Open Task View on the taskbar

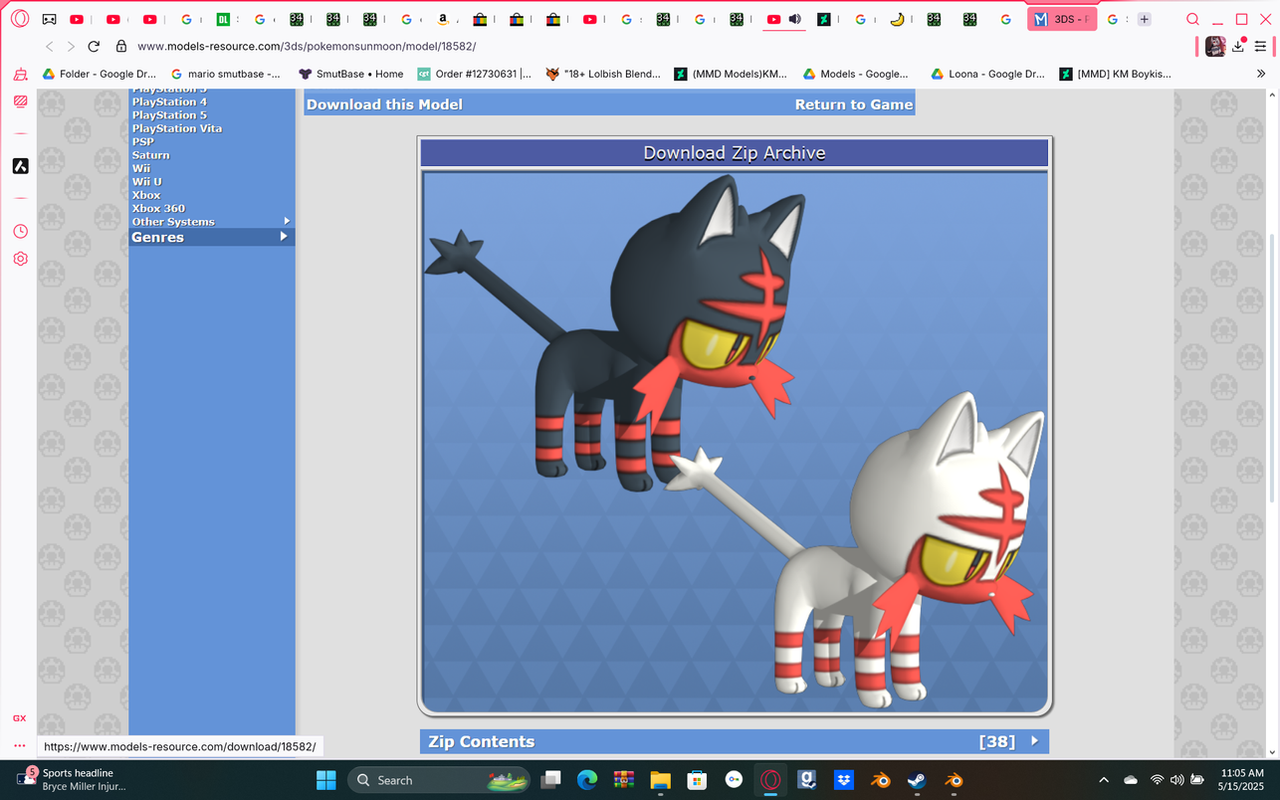tap(551, 780)
